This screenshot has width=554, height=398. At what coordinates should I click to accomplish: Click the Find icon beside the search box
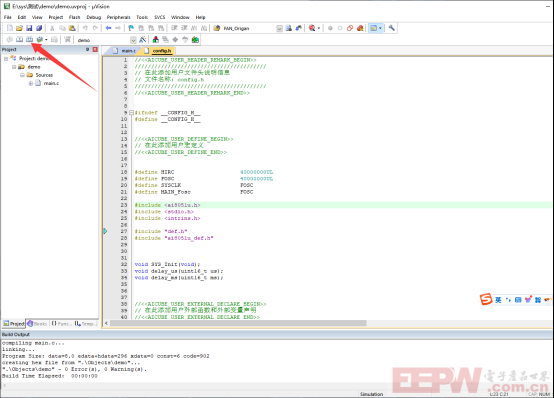(x=289, y=28)
